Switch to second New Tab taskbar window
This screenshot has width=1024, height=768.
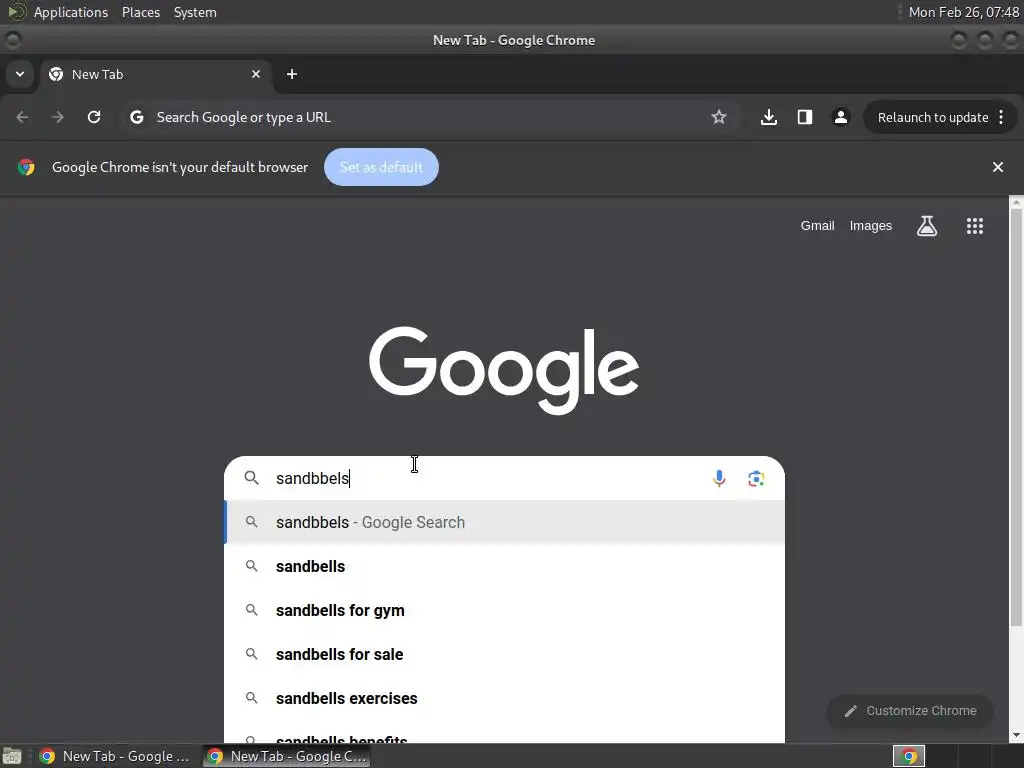287,756
